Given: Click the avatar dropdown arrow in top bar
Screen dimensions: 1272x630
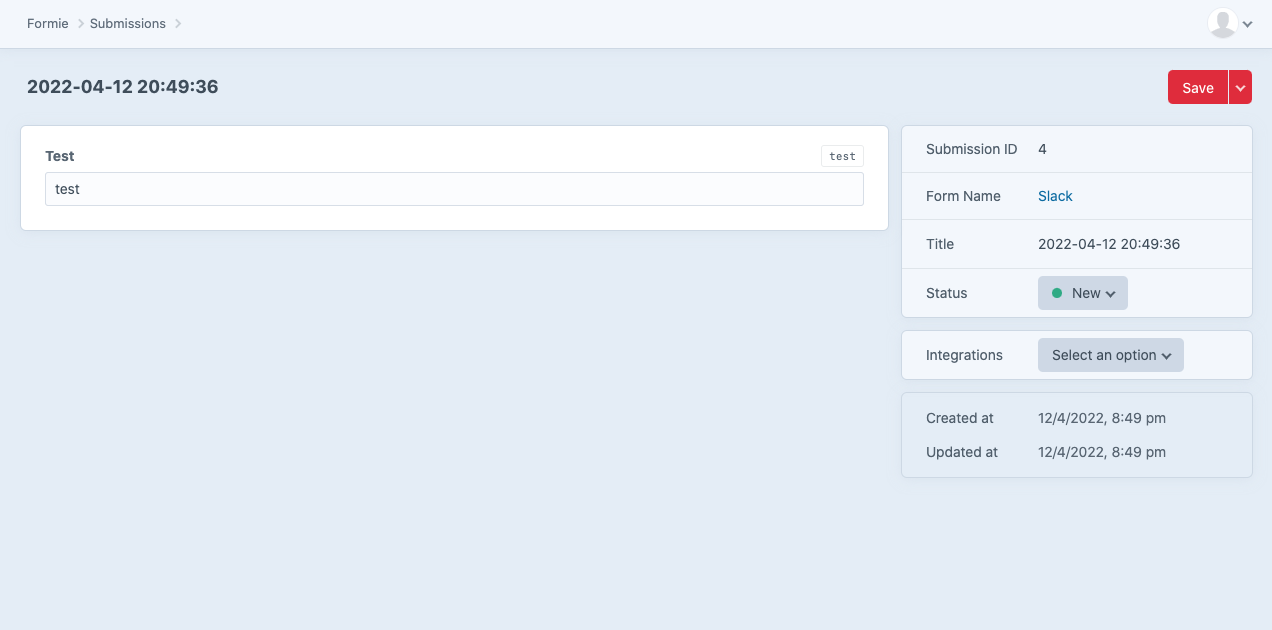Looking at the screenshot, I should 1246,23.
